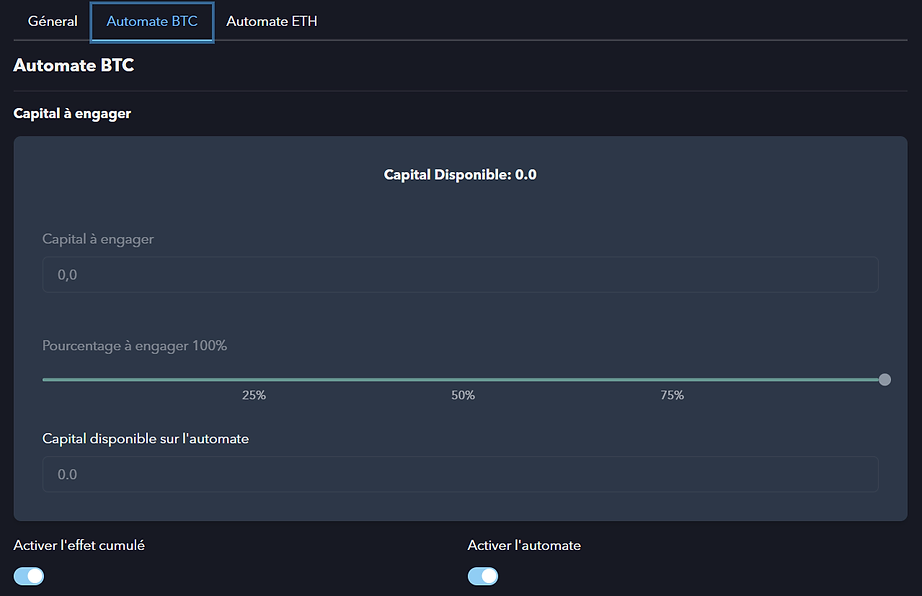The height and width of the screenshot is (596, 922).
Task: Click the Activer l'automate label
Action: pyautogui.click(x=524, y=545)
